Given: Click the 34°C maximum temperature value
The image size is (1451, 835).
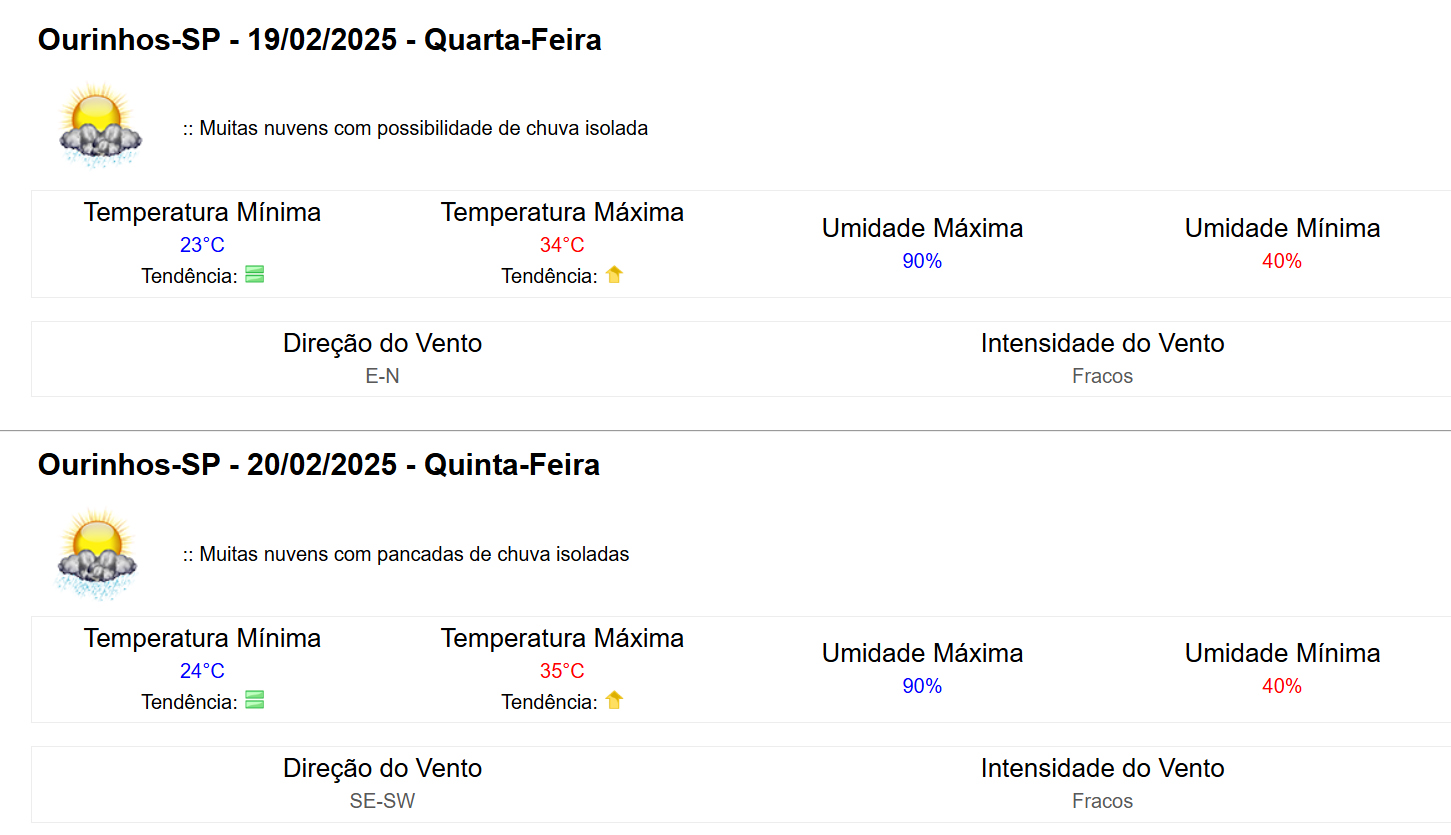Looking at the screenshot, I should (x=562, y=245).
